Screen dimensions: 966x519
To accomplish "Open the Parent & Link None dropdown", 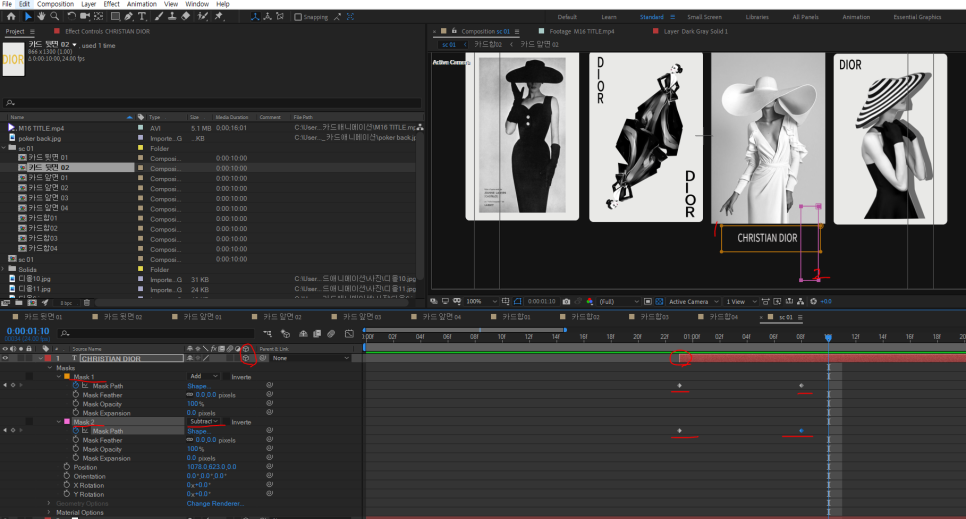I will pos(310,358).
